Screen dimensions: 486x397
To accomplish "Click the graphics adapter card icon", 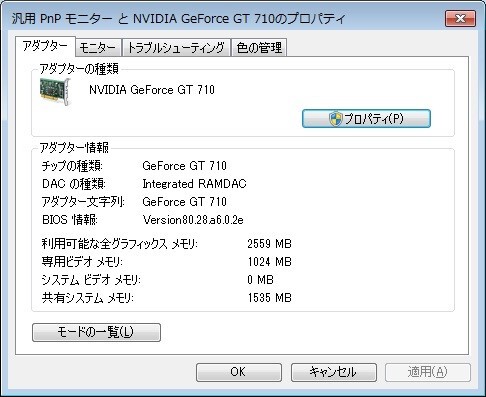I will 55,92.
